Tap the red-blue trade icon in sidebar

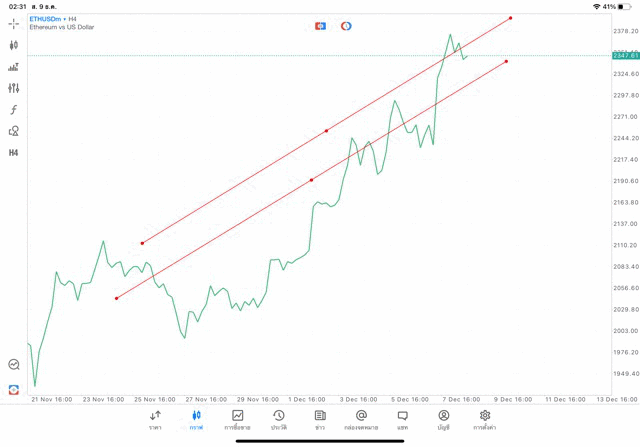(x=14, y=389)
